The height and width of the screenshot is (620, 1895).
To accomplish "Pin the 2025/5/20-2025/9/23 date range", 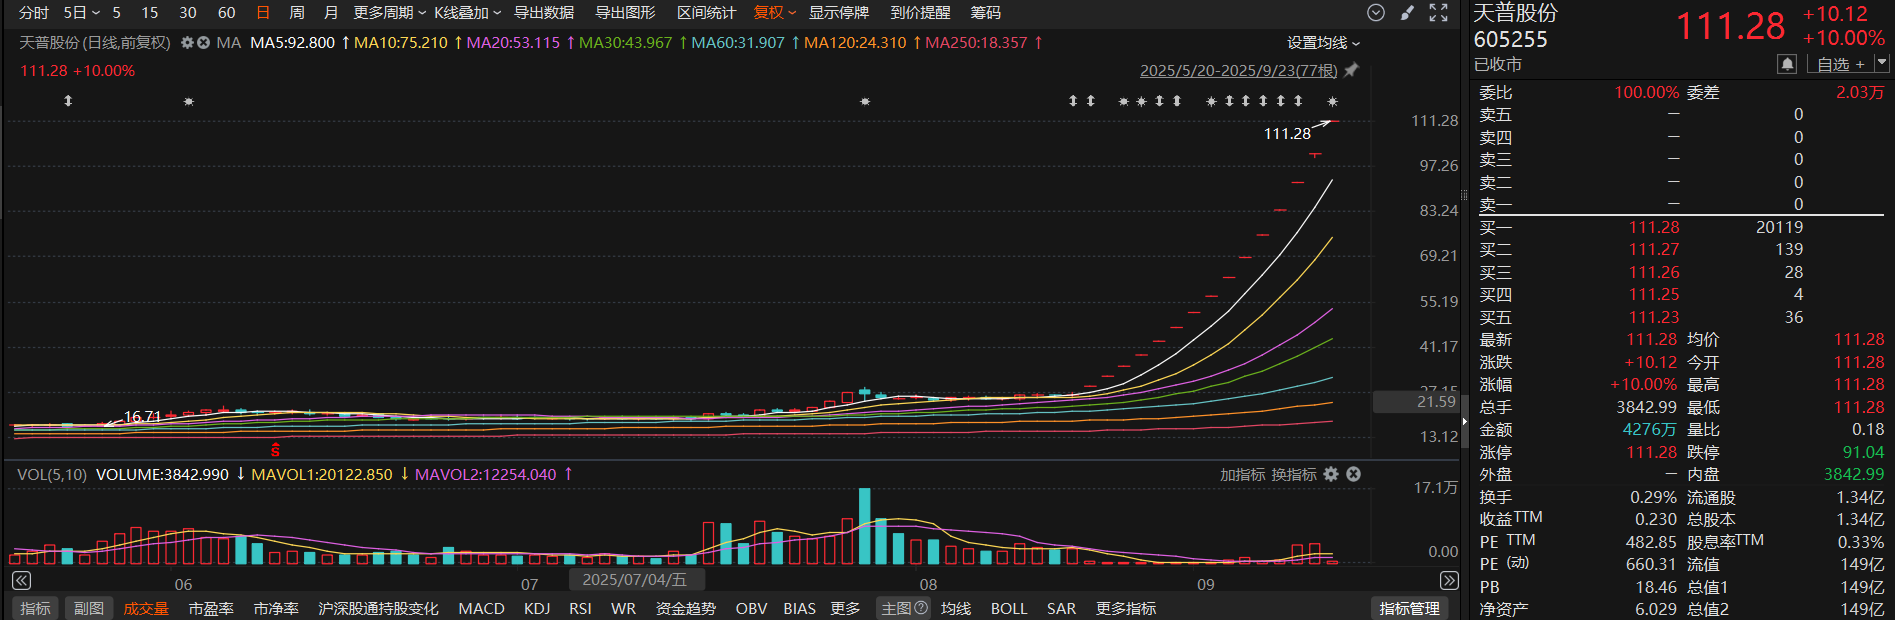I will click(x=1351, y=70).
